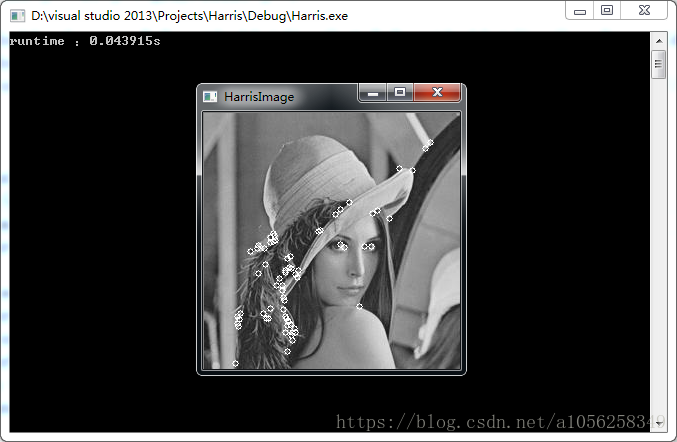Click the console scrollbar down arrow
Image resolution: width=677 pixels, height=442 pixels.
click(659, 423)
